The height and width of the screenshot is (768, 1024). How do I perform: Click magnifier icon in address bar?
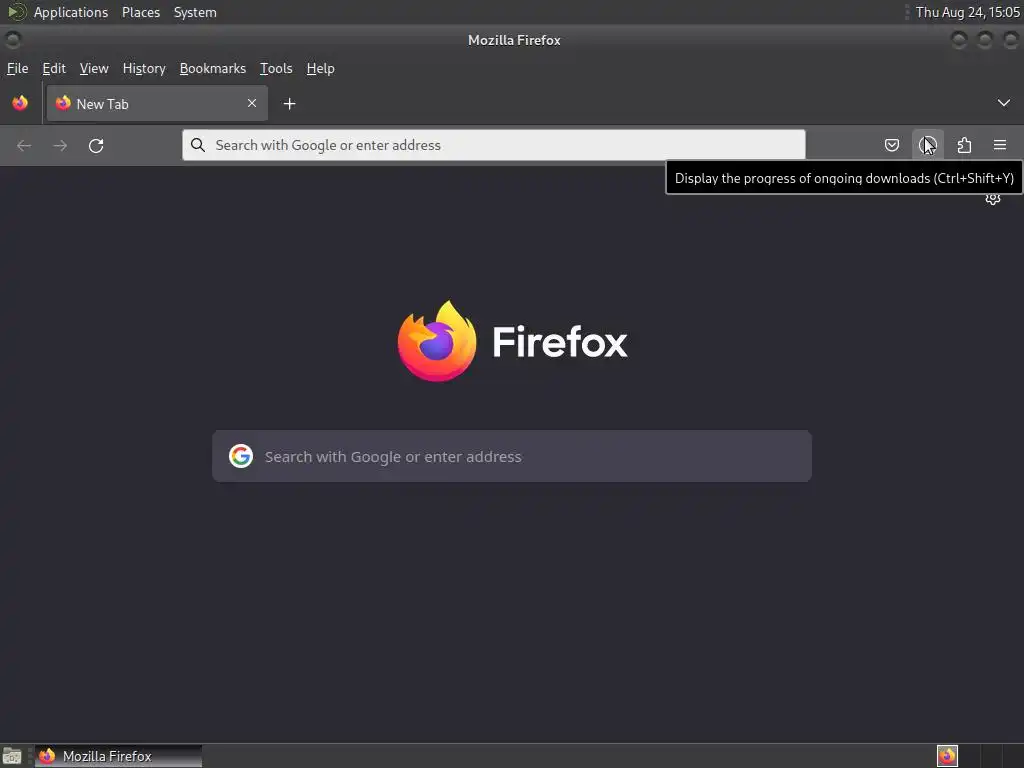(198, 145)
